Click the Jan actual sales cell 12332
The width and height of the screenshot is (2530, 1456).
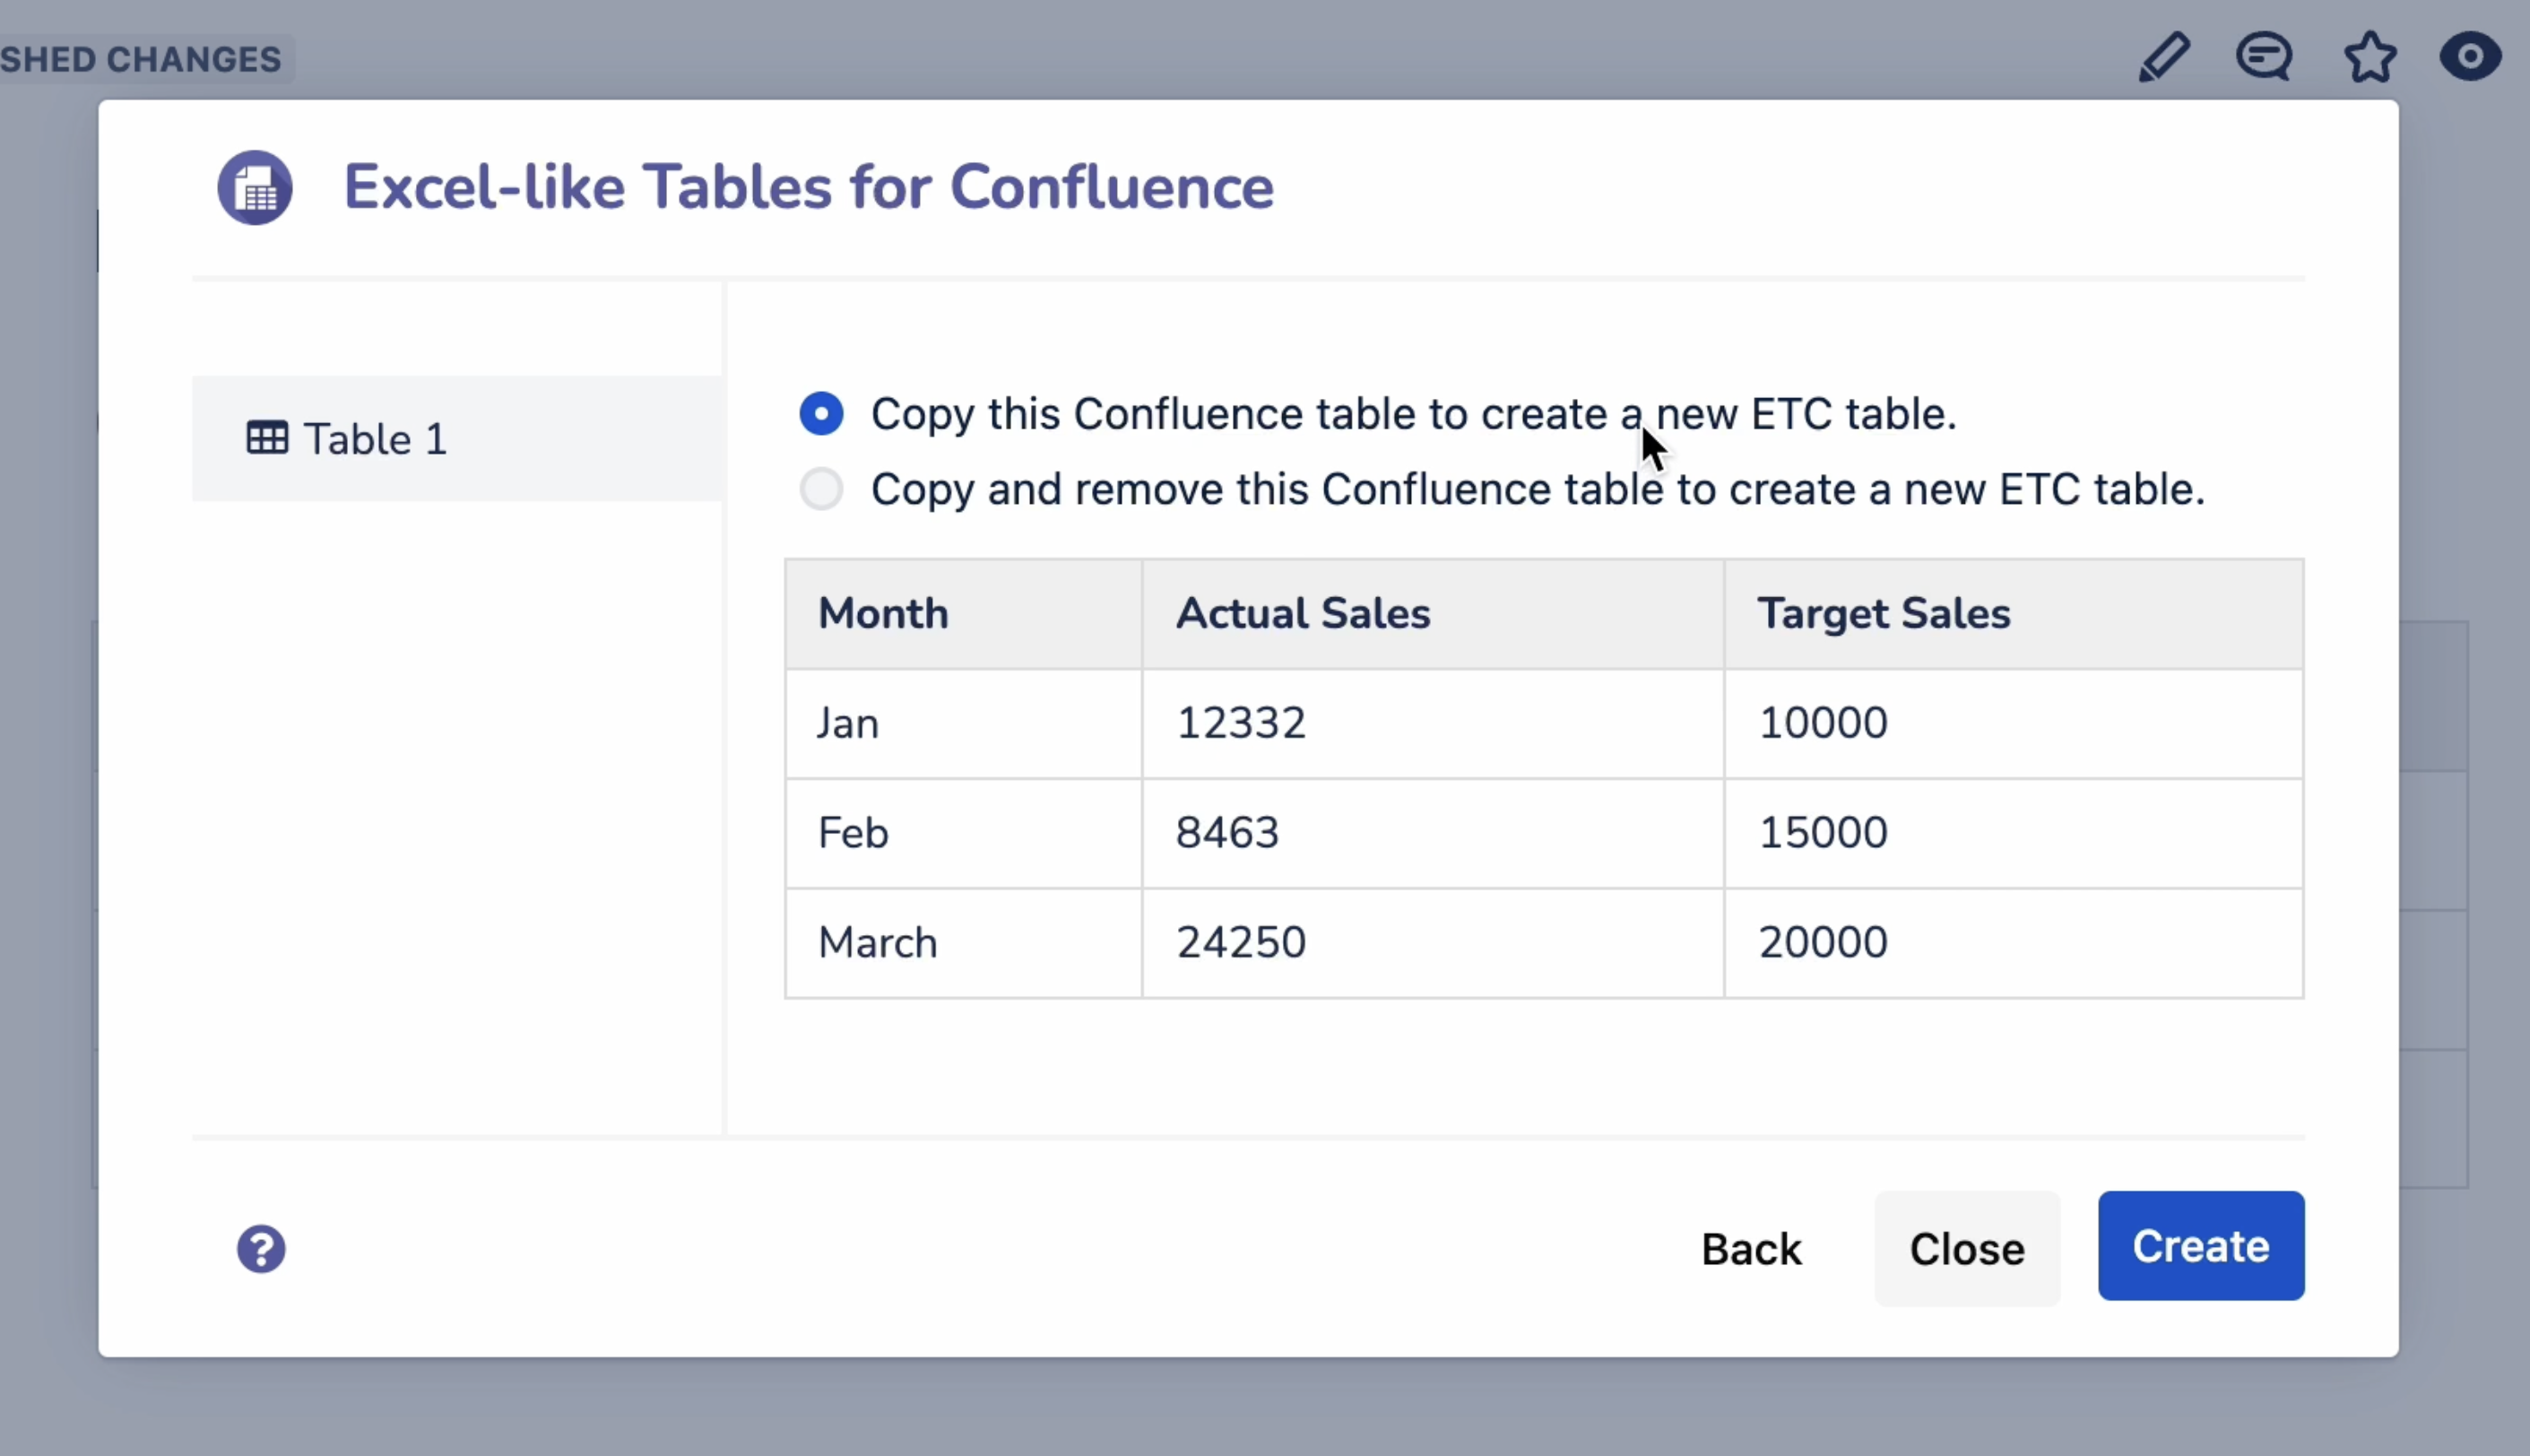click(1241, 723)
